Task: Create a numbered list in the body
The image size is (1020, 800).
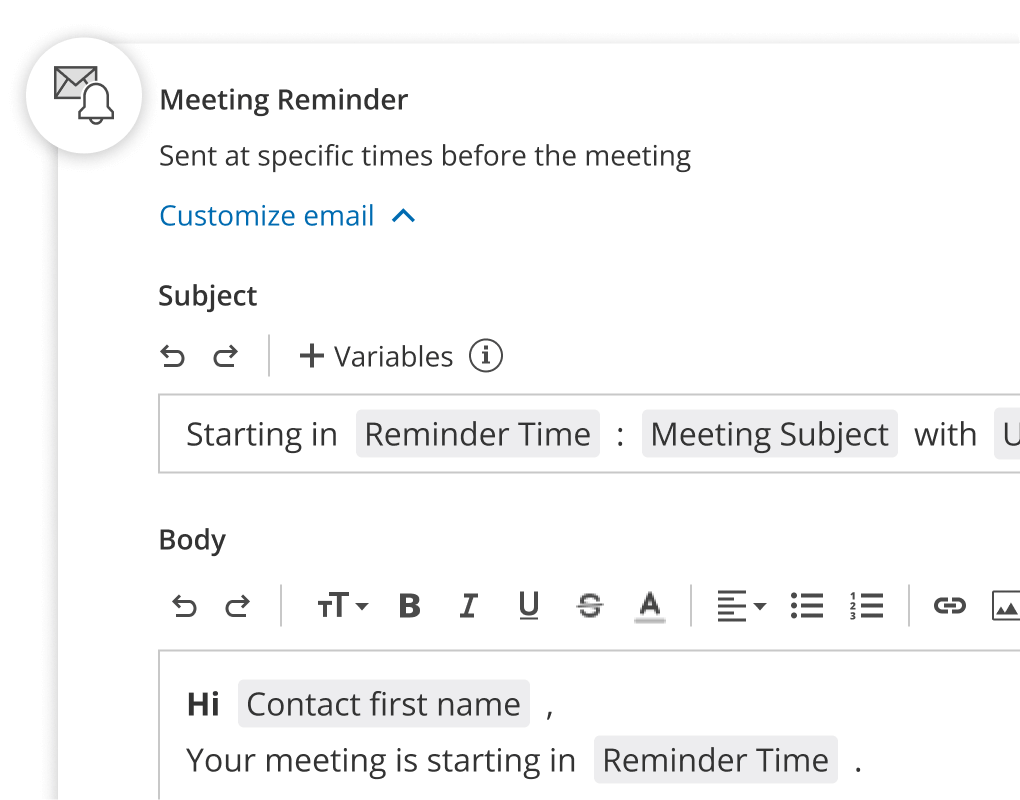Action: coord(866,605)
